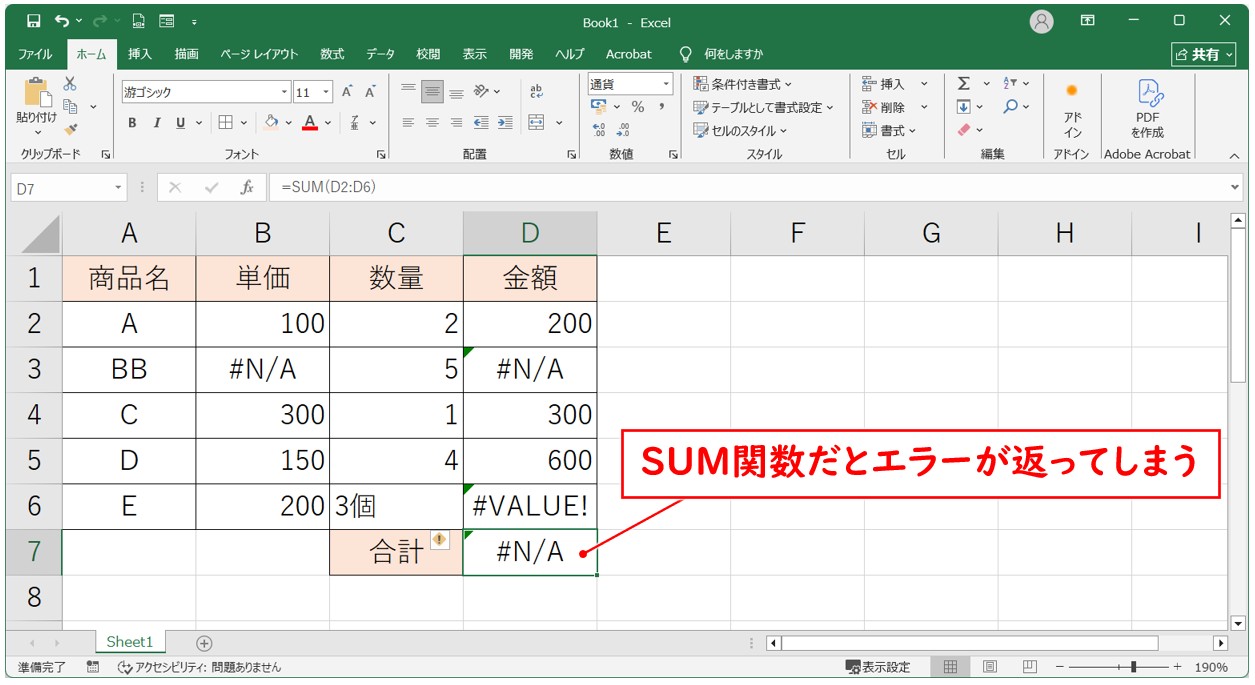This screenshot has width=1255, height=685.
Task: Open the font name 游ゴシック dropdown
Action: click(x=284, y=93)
